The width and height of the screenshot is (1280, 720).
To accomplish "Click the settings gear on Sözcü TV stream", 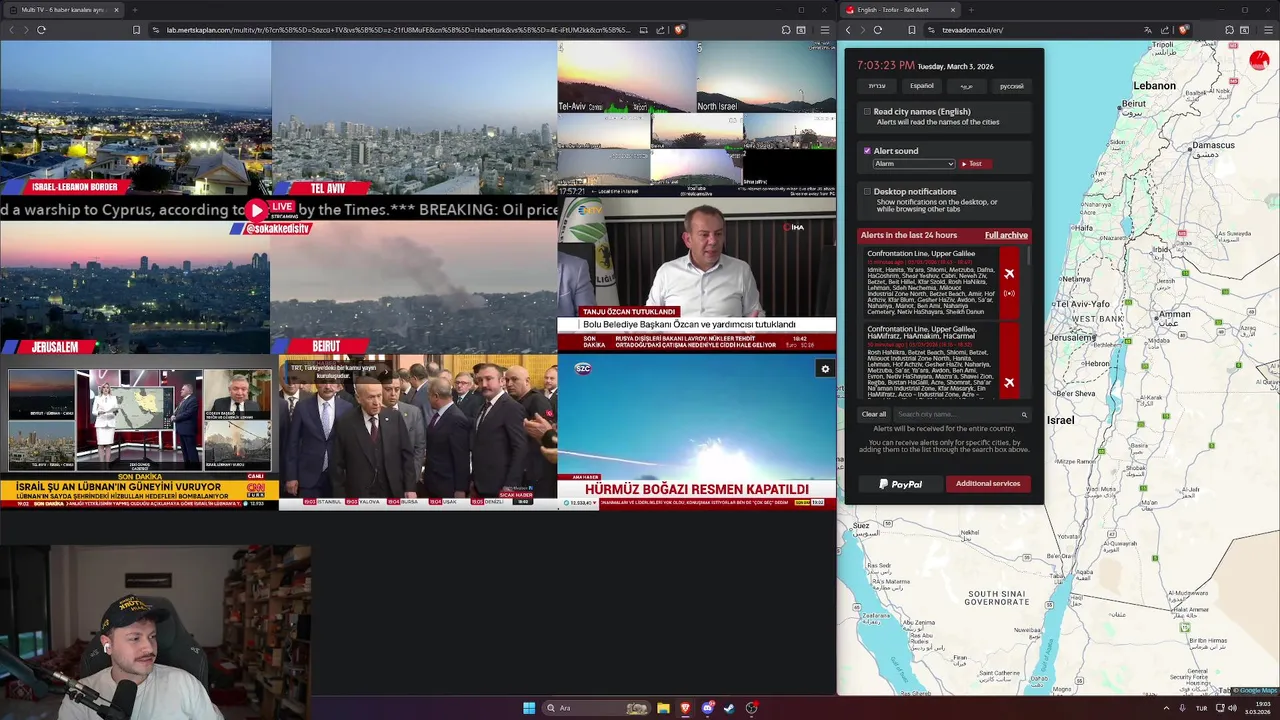I will 825,369.
